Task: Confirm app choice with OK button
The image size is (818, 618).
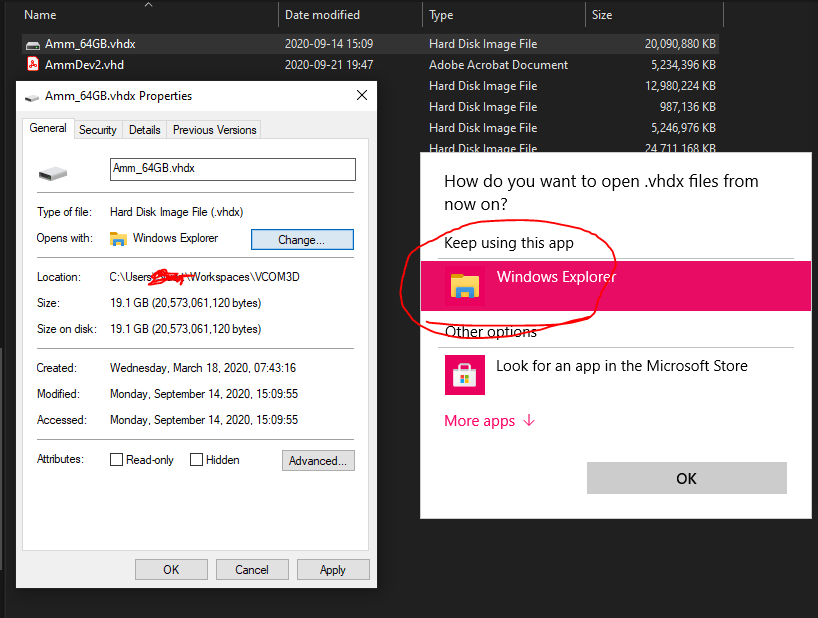Action: pos(686,478)
